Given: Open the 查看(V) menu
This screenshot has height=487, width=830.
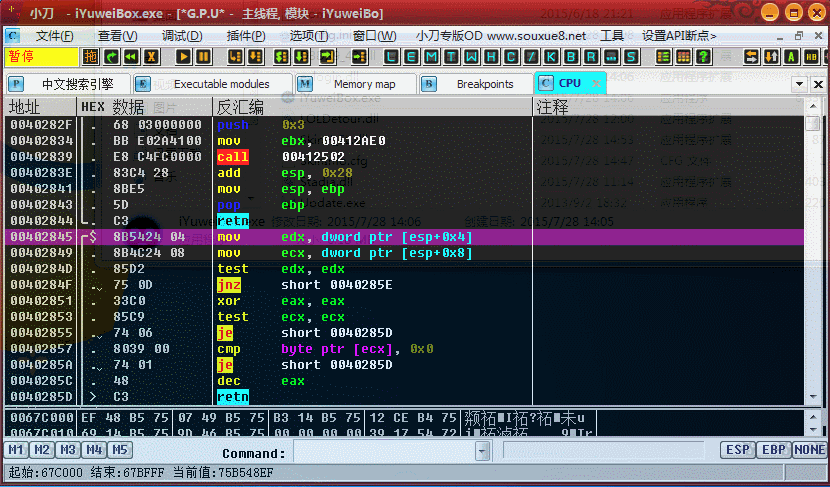Looking at the screenshot, I should (x=118, y=36).
